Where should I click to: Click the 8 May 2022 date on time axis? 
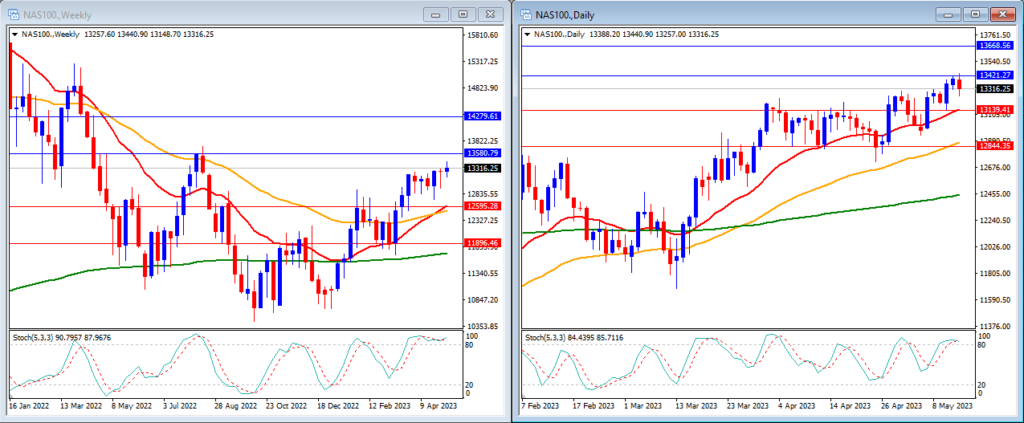(x=133, y=405)
